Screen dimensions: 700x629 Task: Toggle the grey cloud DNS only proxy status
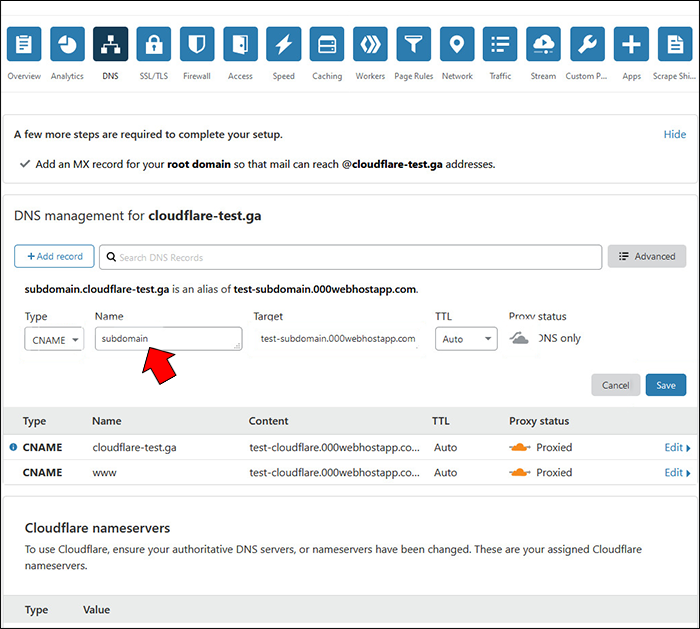[519, 338]
